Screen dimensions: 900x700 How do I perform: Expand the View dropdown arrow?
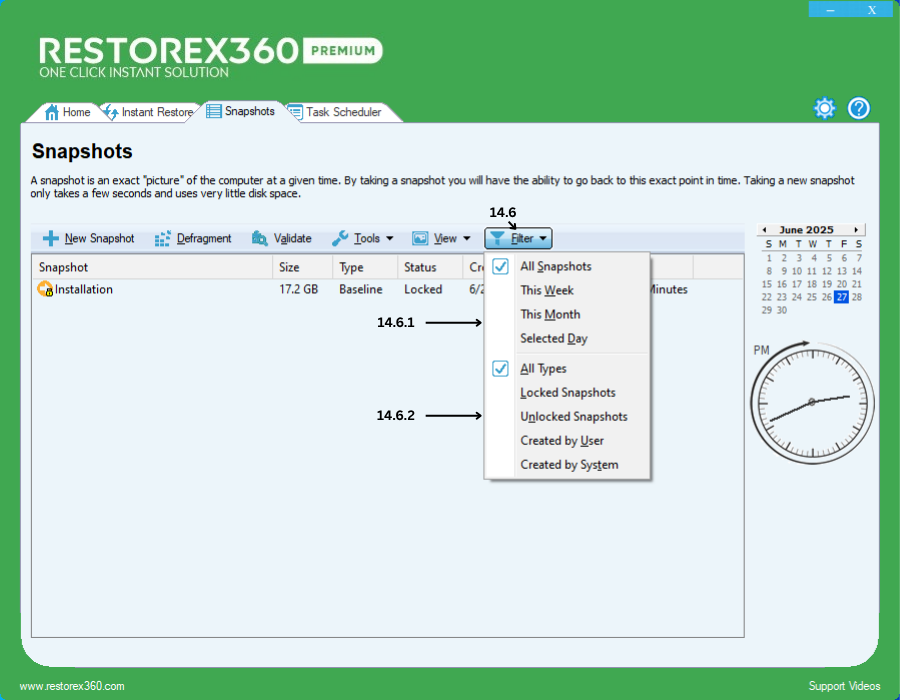pos(467,238)
